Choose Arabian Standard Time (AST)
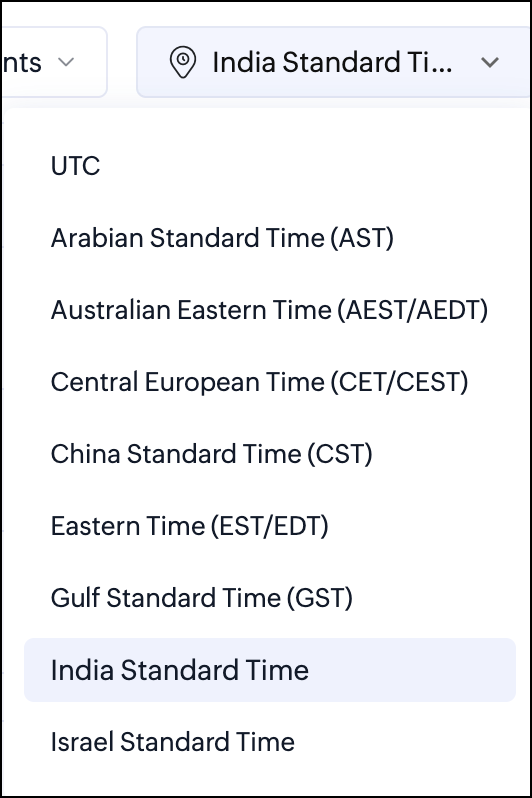This screenshot has width=532, height=798. [x=270, y=238]
